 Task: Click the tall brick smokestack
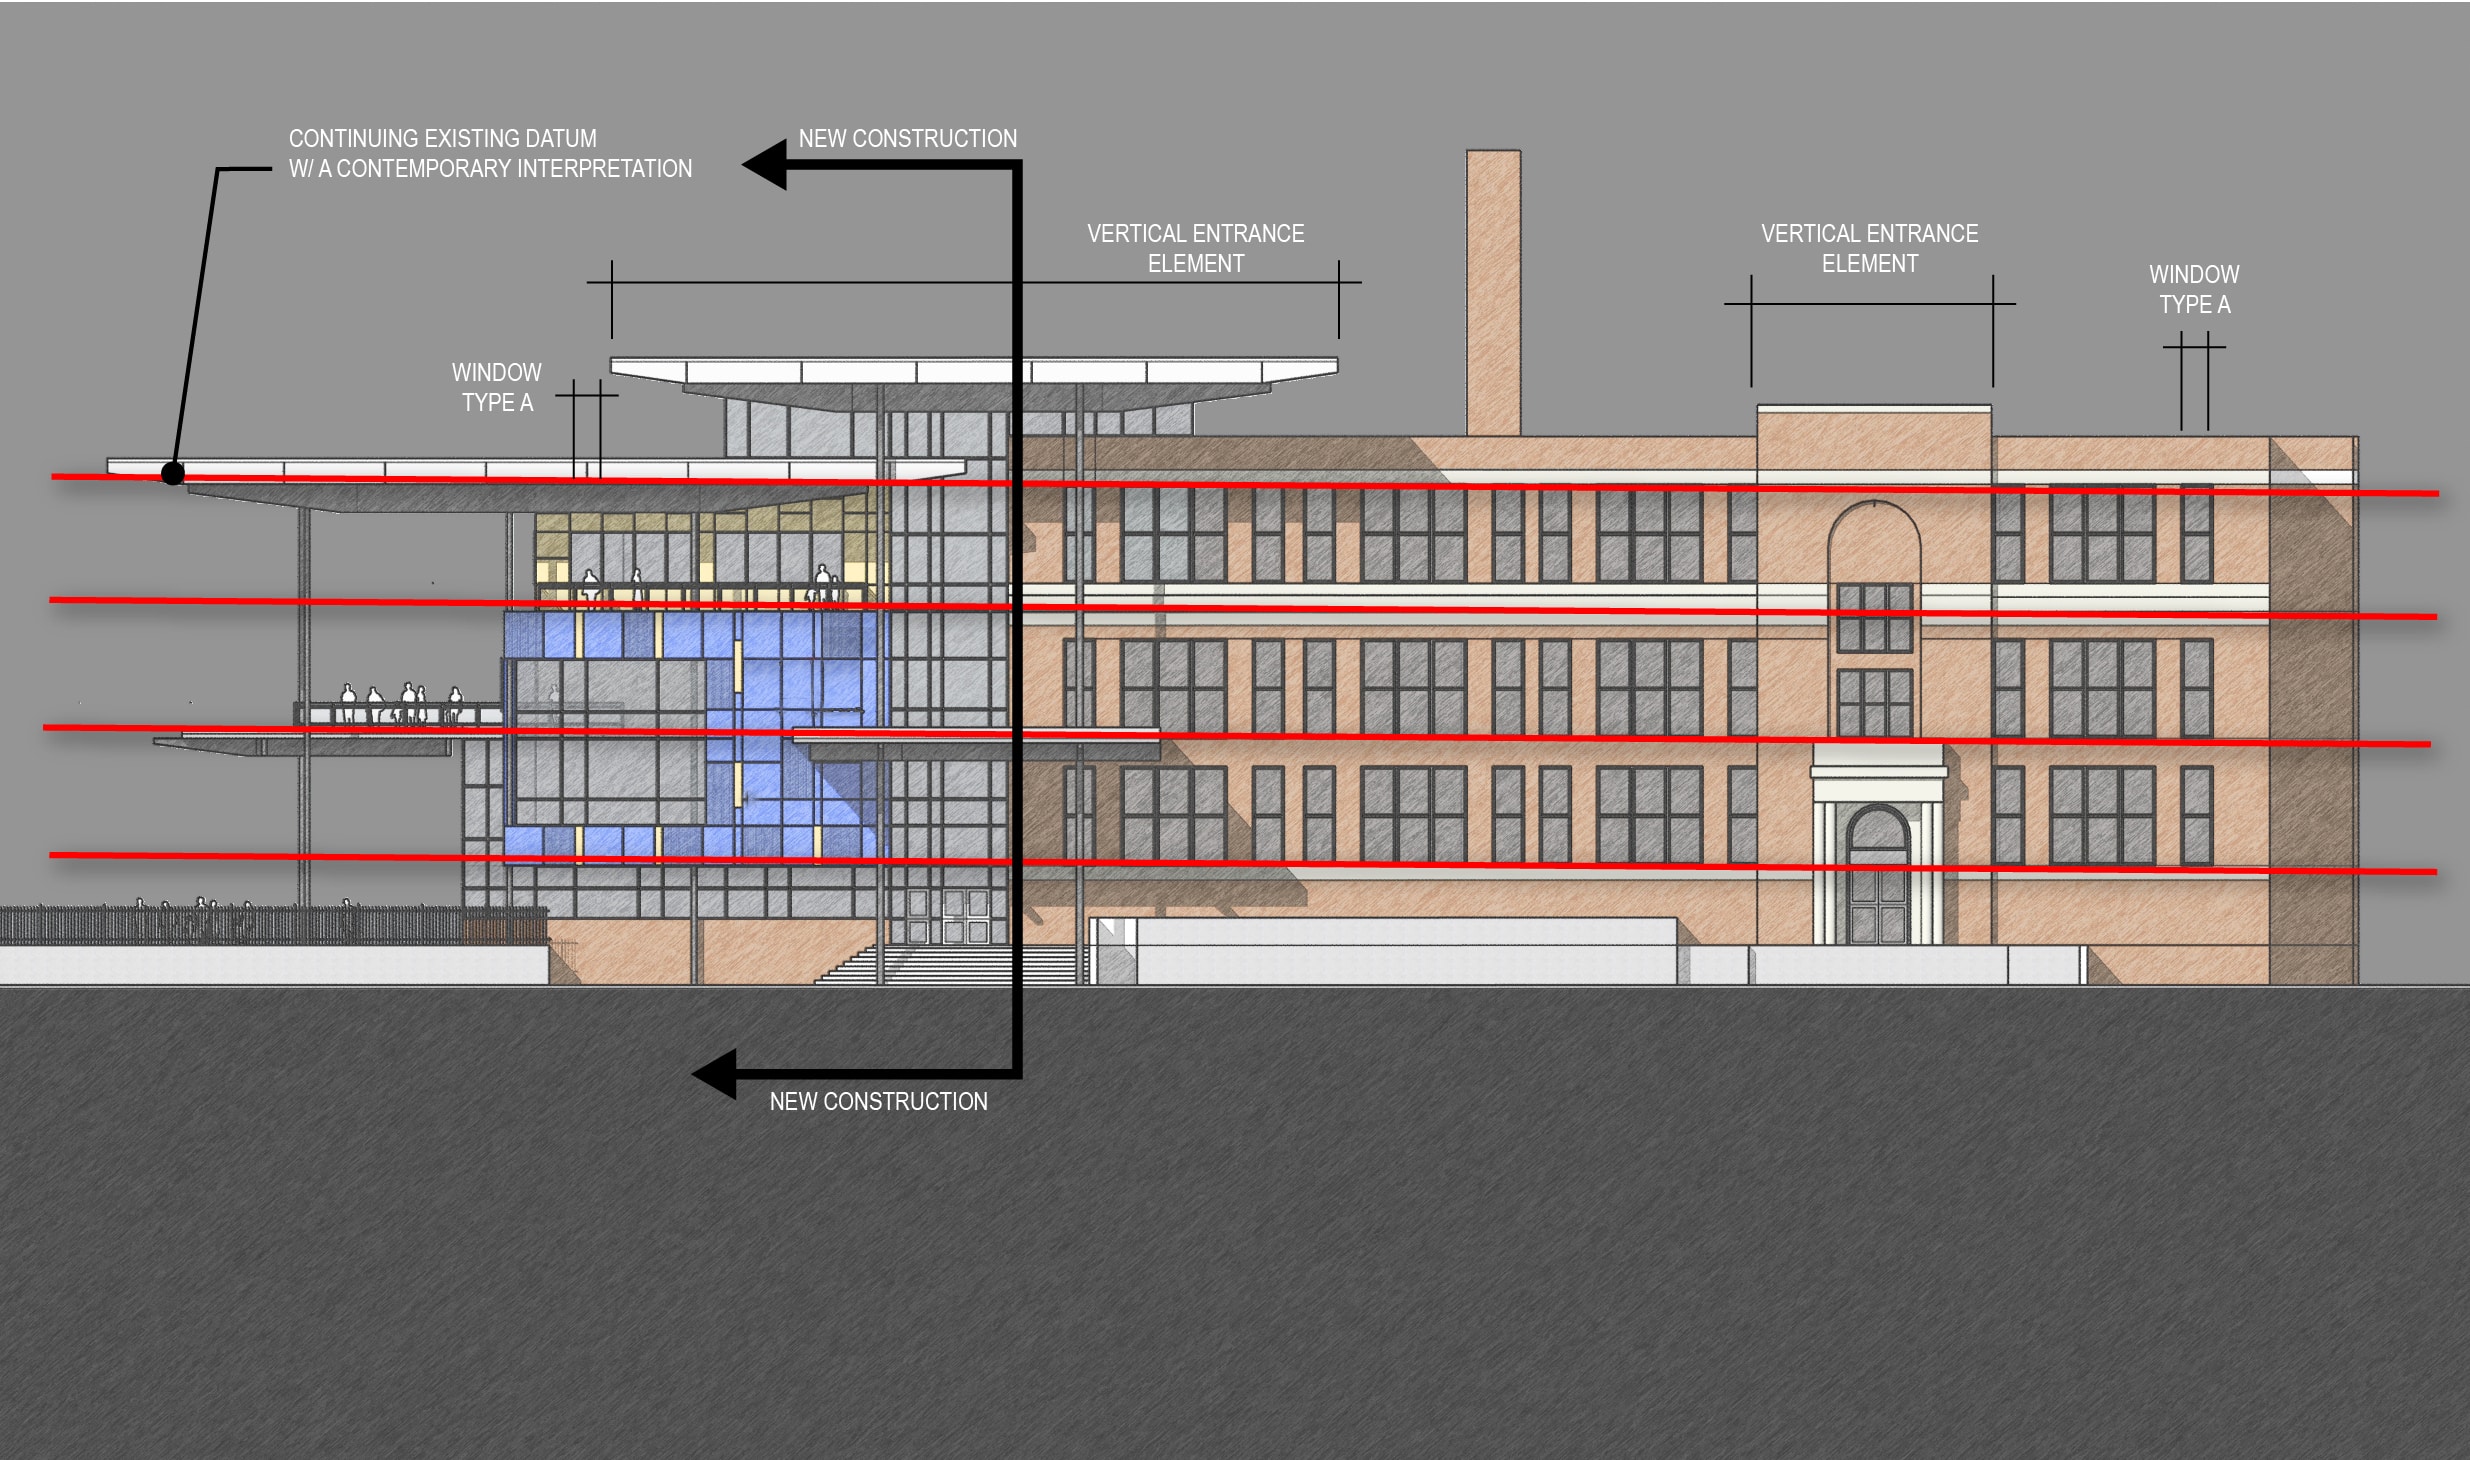(1493, 293)
